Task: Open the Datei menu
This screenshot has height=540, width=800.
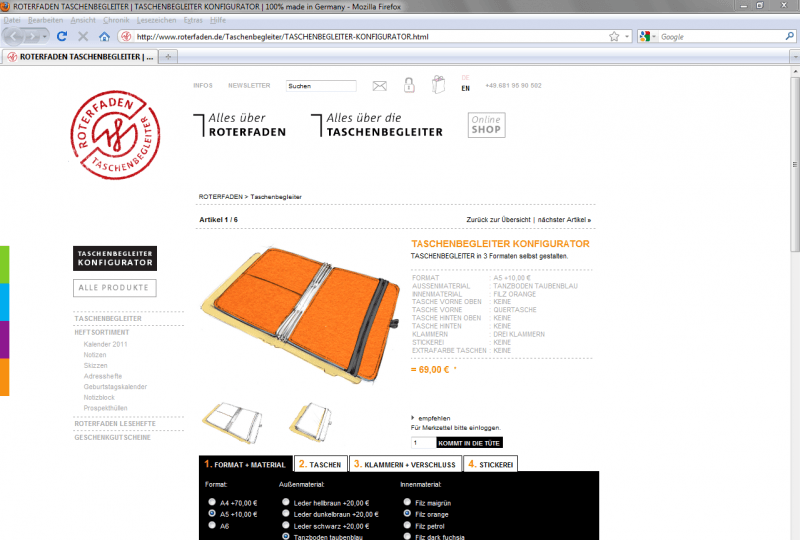Action: tap(12, 20)
